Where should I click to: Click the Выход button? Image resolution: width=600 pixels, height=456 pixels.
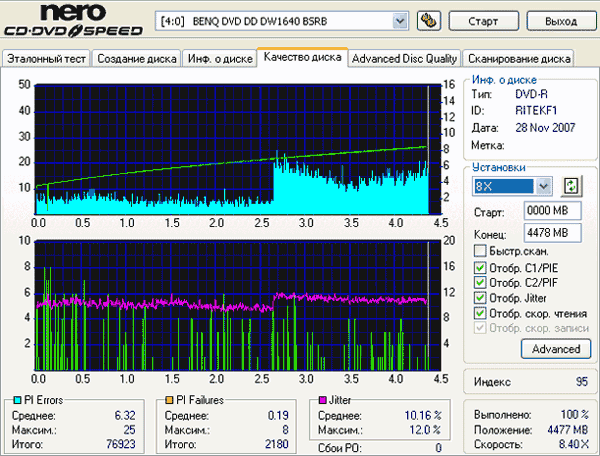[561, 21]
